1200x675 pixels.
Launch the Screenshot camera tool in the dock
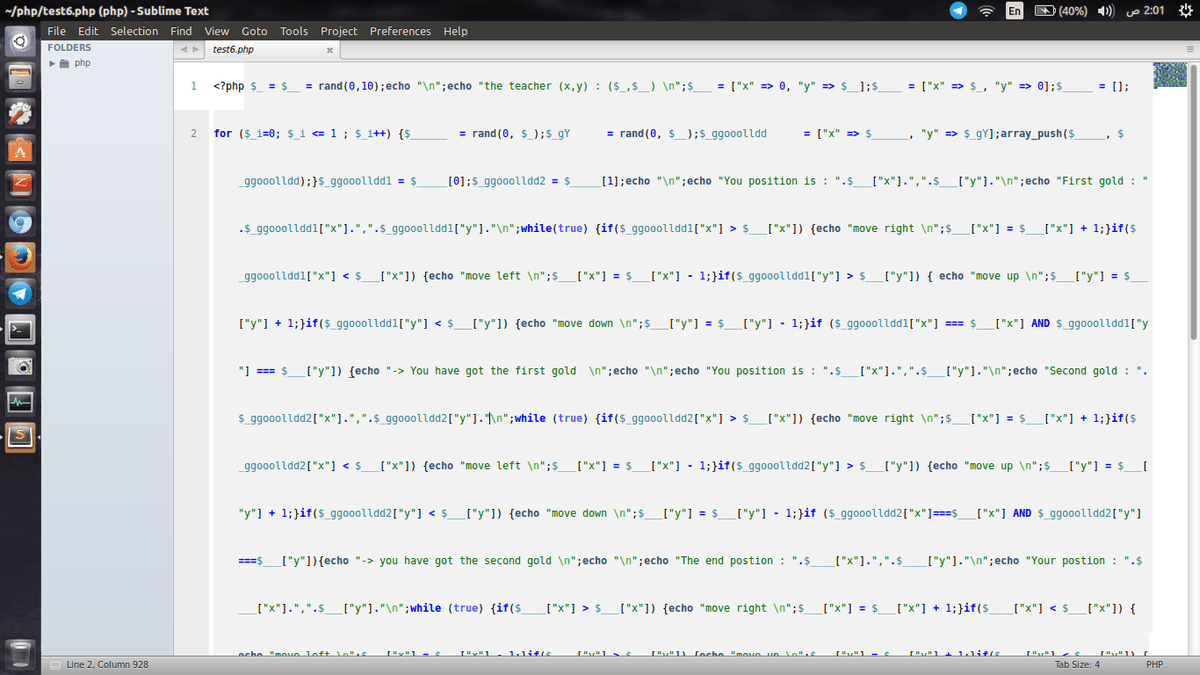coord(18,365)
